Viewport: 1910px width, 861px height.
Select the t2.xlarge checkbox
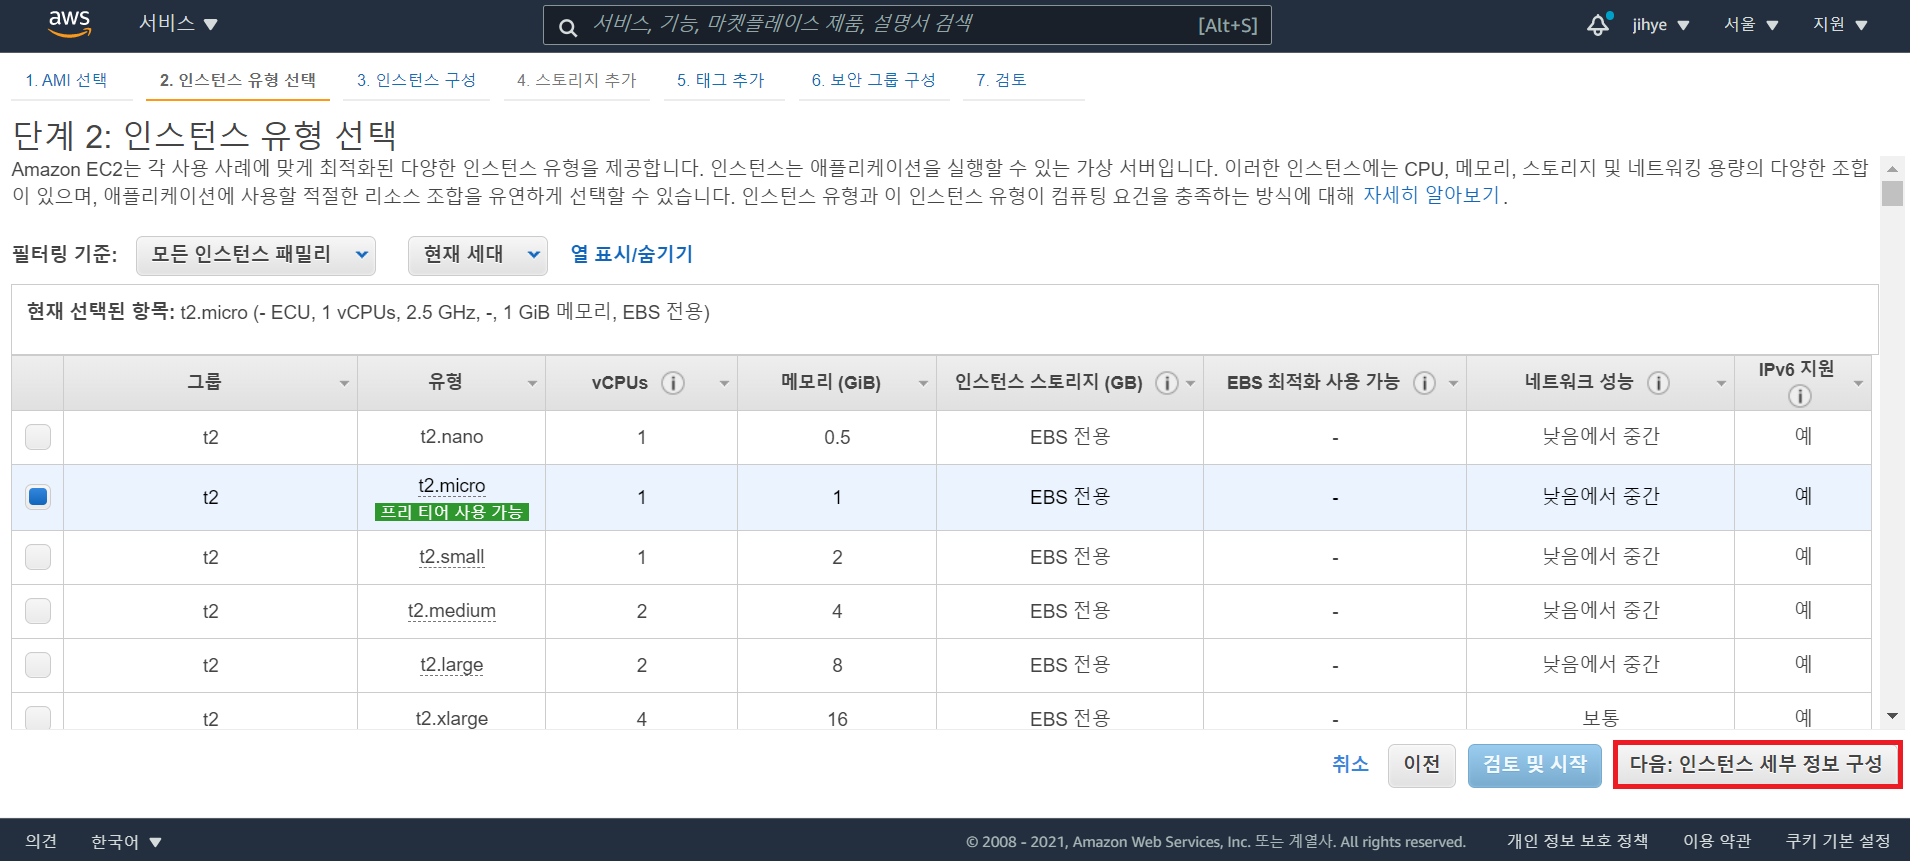(x=38, y=718)
